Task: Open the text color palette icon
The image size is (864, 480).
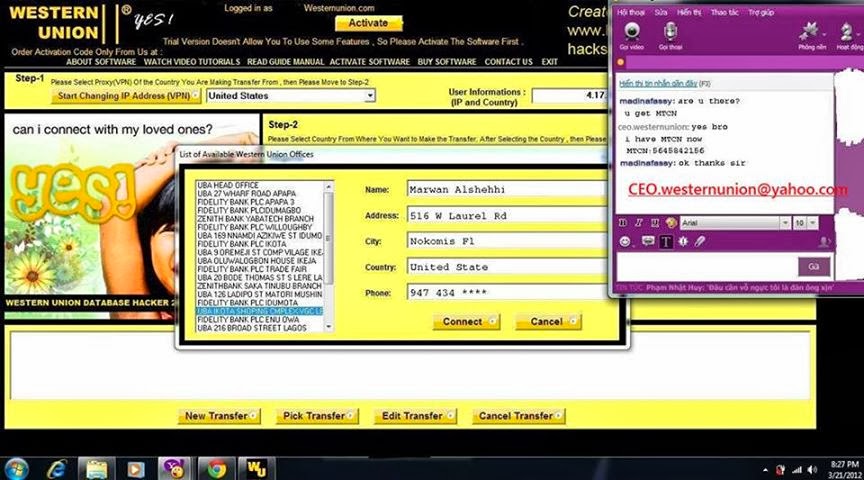Action: pyautogui.click(x=671, y=223)
